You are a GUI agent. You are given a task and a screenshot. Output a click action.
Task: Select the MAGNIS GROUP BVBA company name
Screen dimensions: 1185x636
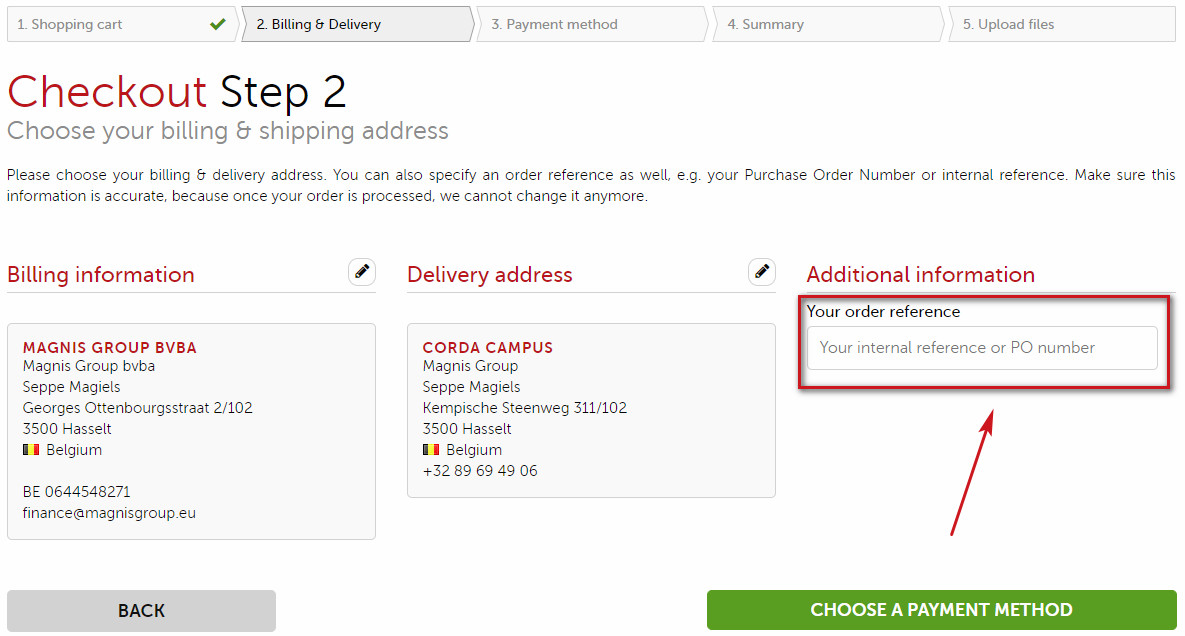[x=110, y=347]
